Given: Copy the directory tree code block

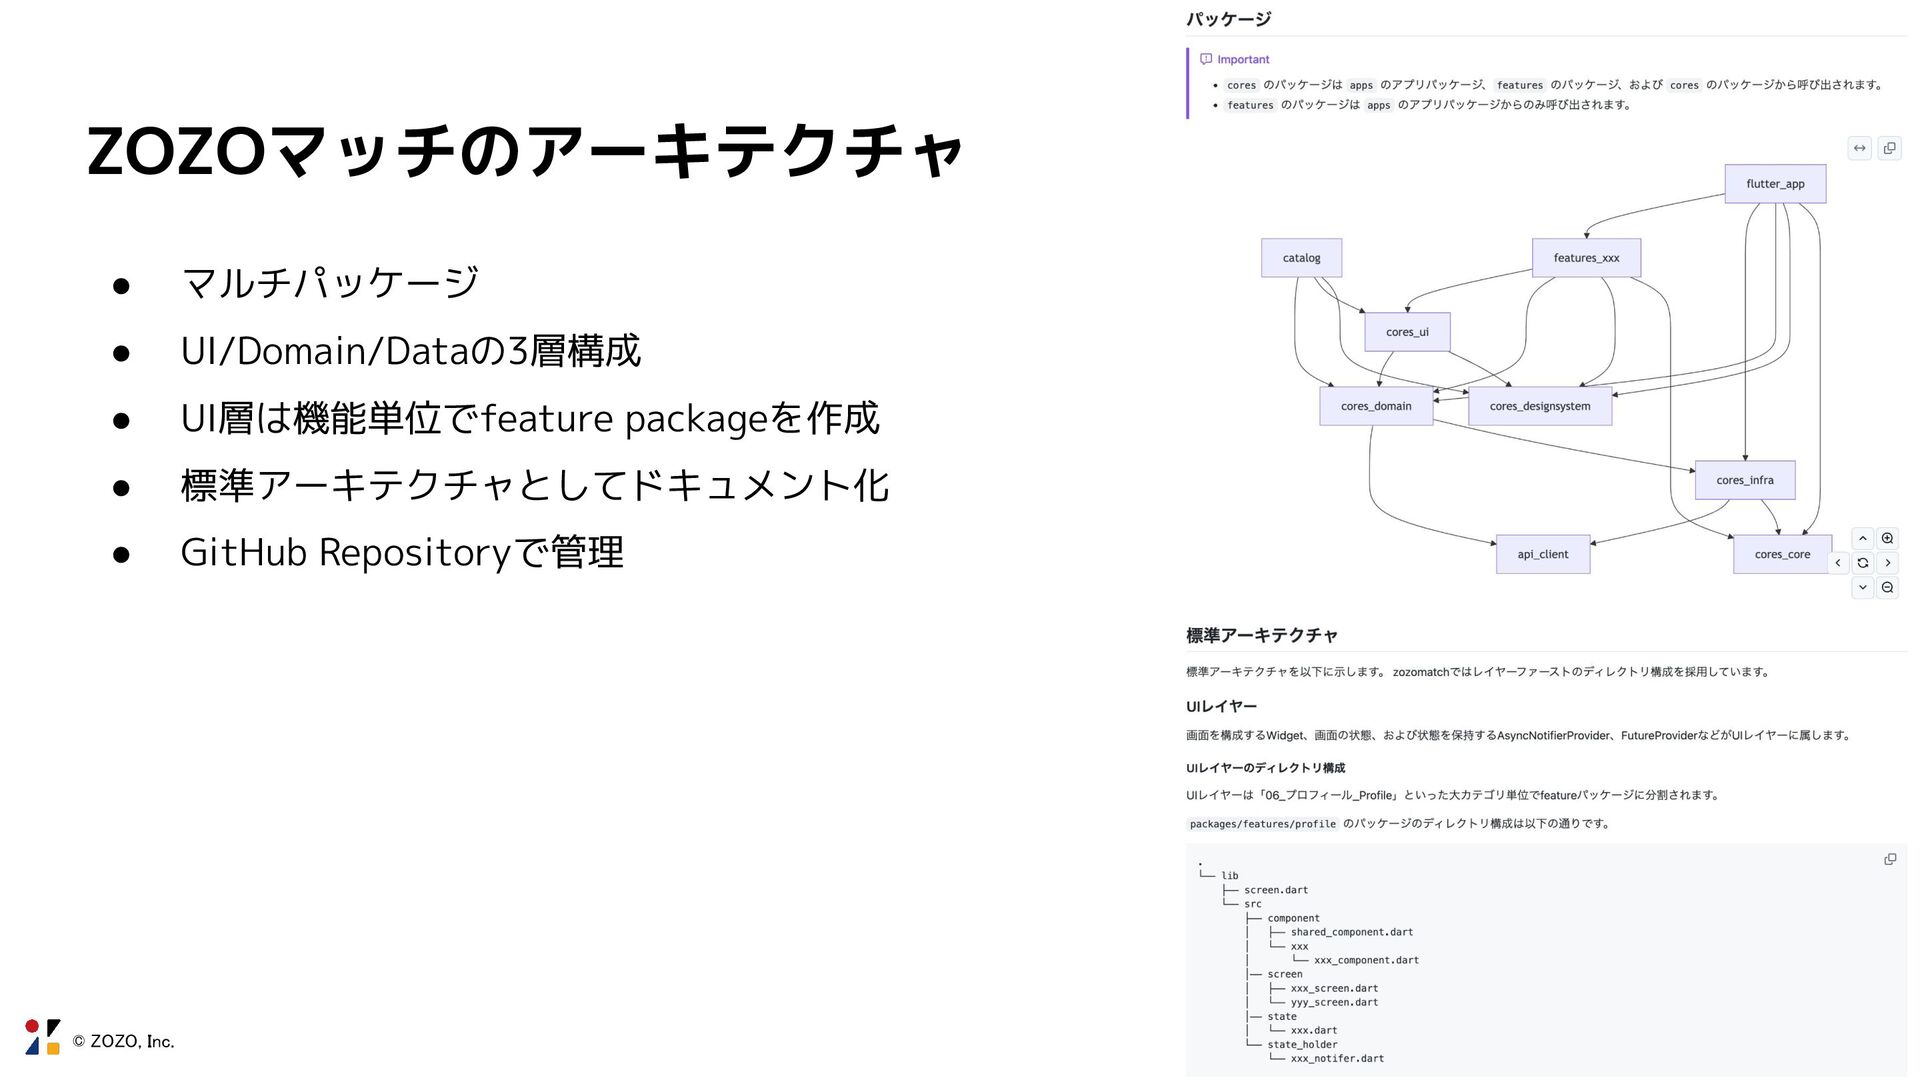Looking at the screenshot, I should [1890, 859].
